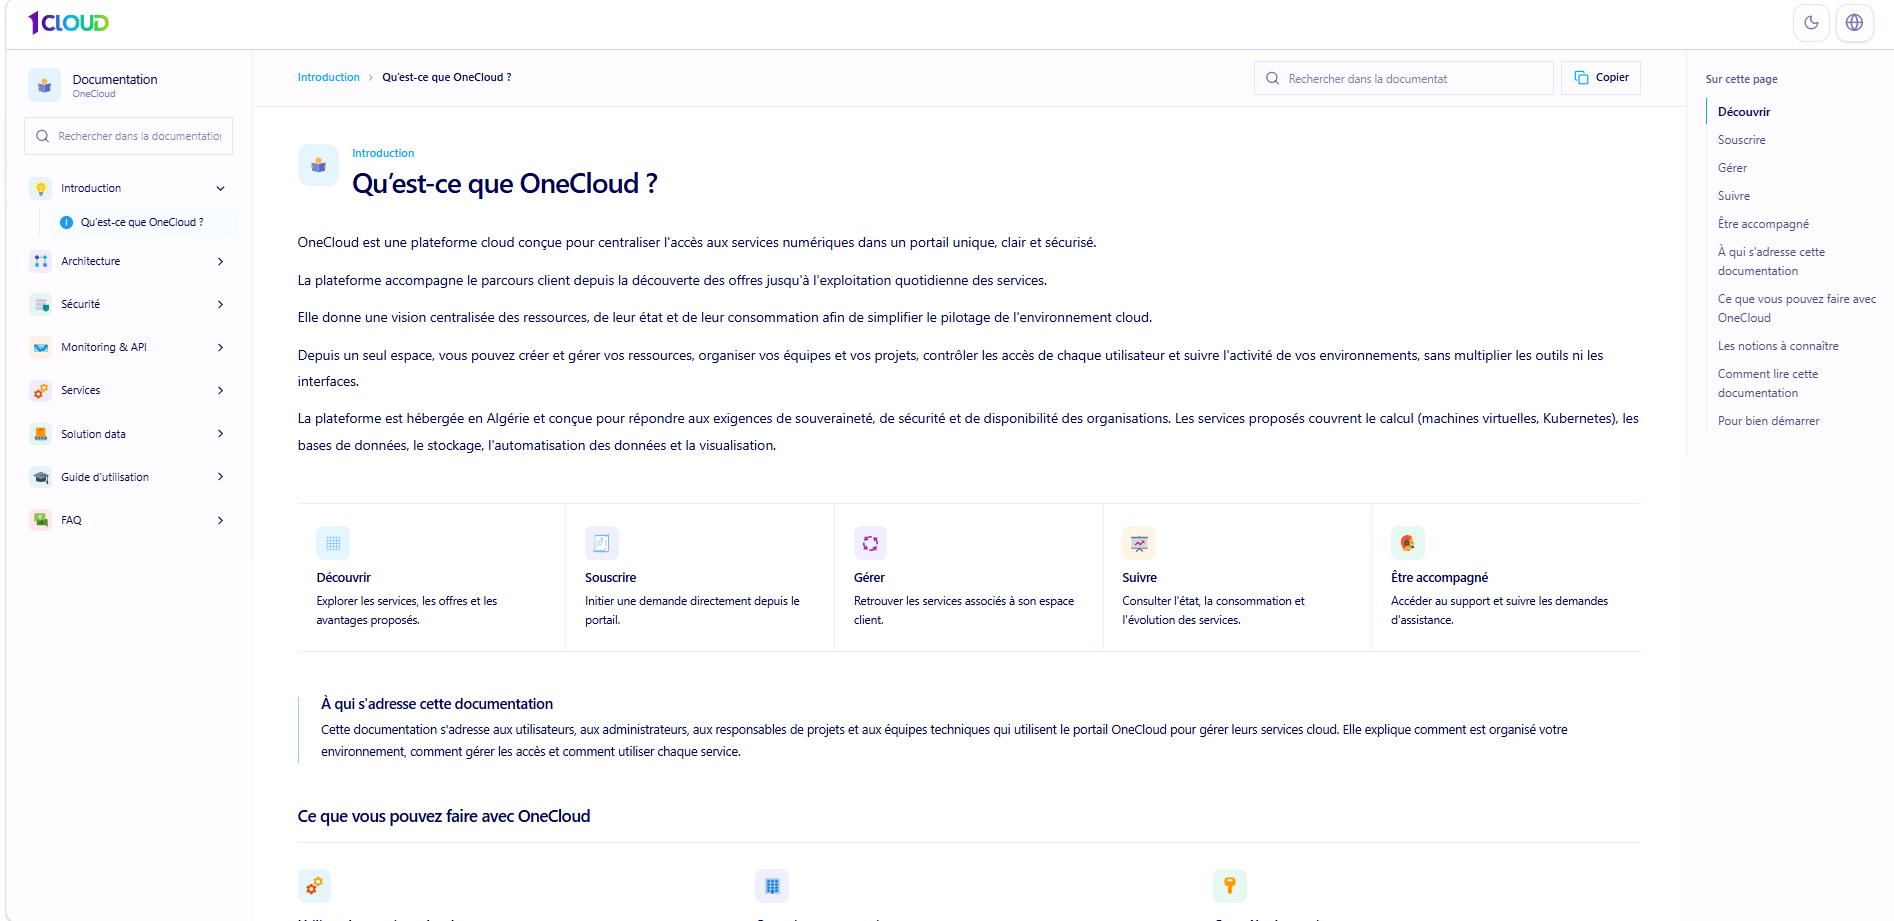The image size is (1894, 921).
Task: Collapse the Introduction section chevron
Action: click(221, 188)
